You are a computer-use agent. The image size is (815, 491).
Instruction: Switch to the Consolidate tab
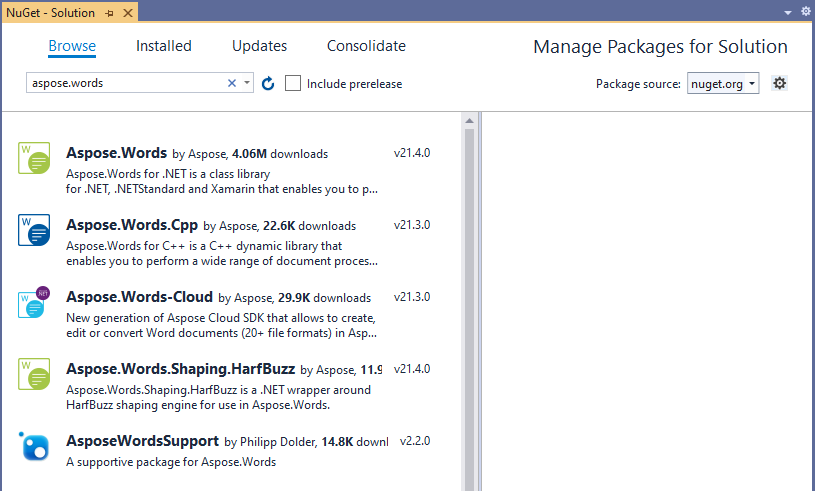pyautogui.click(x=366, y=46)
